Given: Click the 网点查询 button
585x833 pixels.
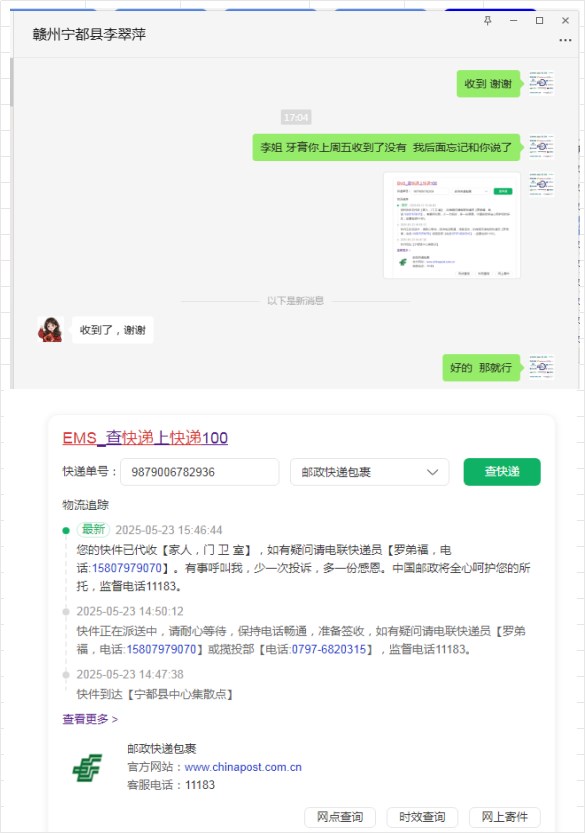Looking at the screenshot, I should pos(340,817).
